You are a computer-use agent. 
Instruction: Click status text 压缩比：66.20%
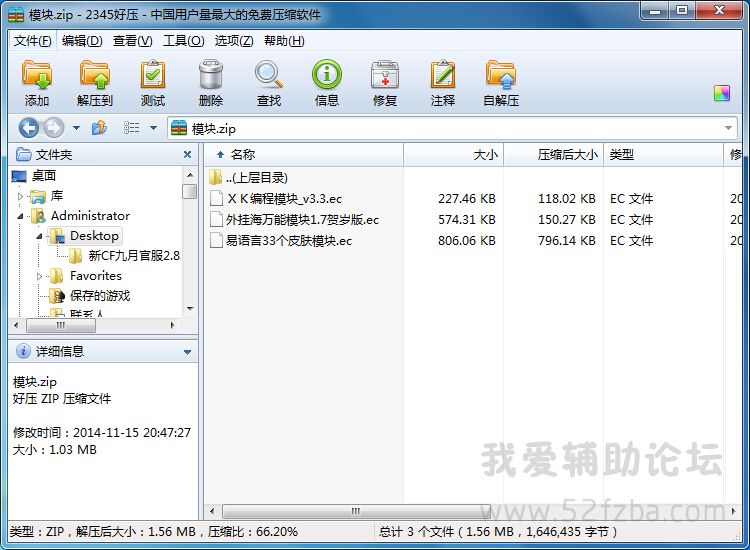click(x=253, y=532)
